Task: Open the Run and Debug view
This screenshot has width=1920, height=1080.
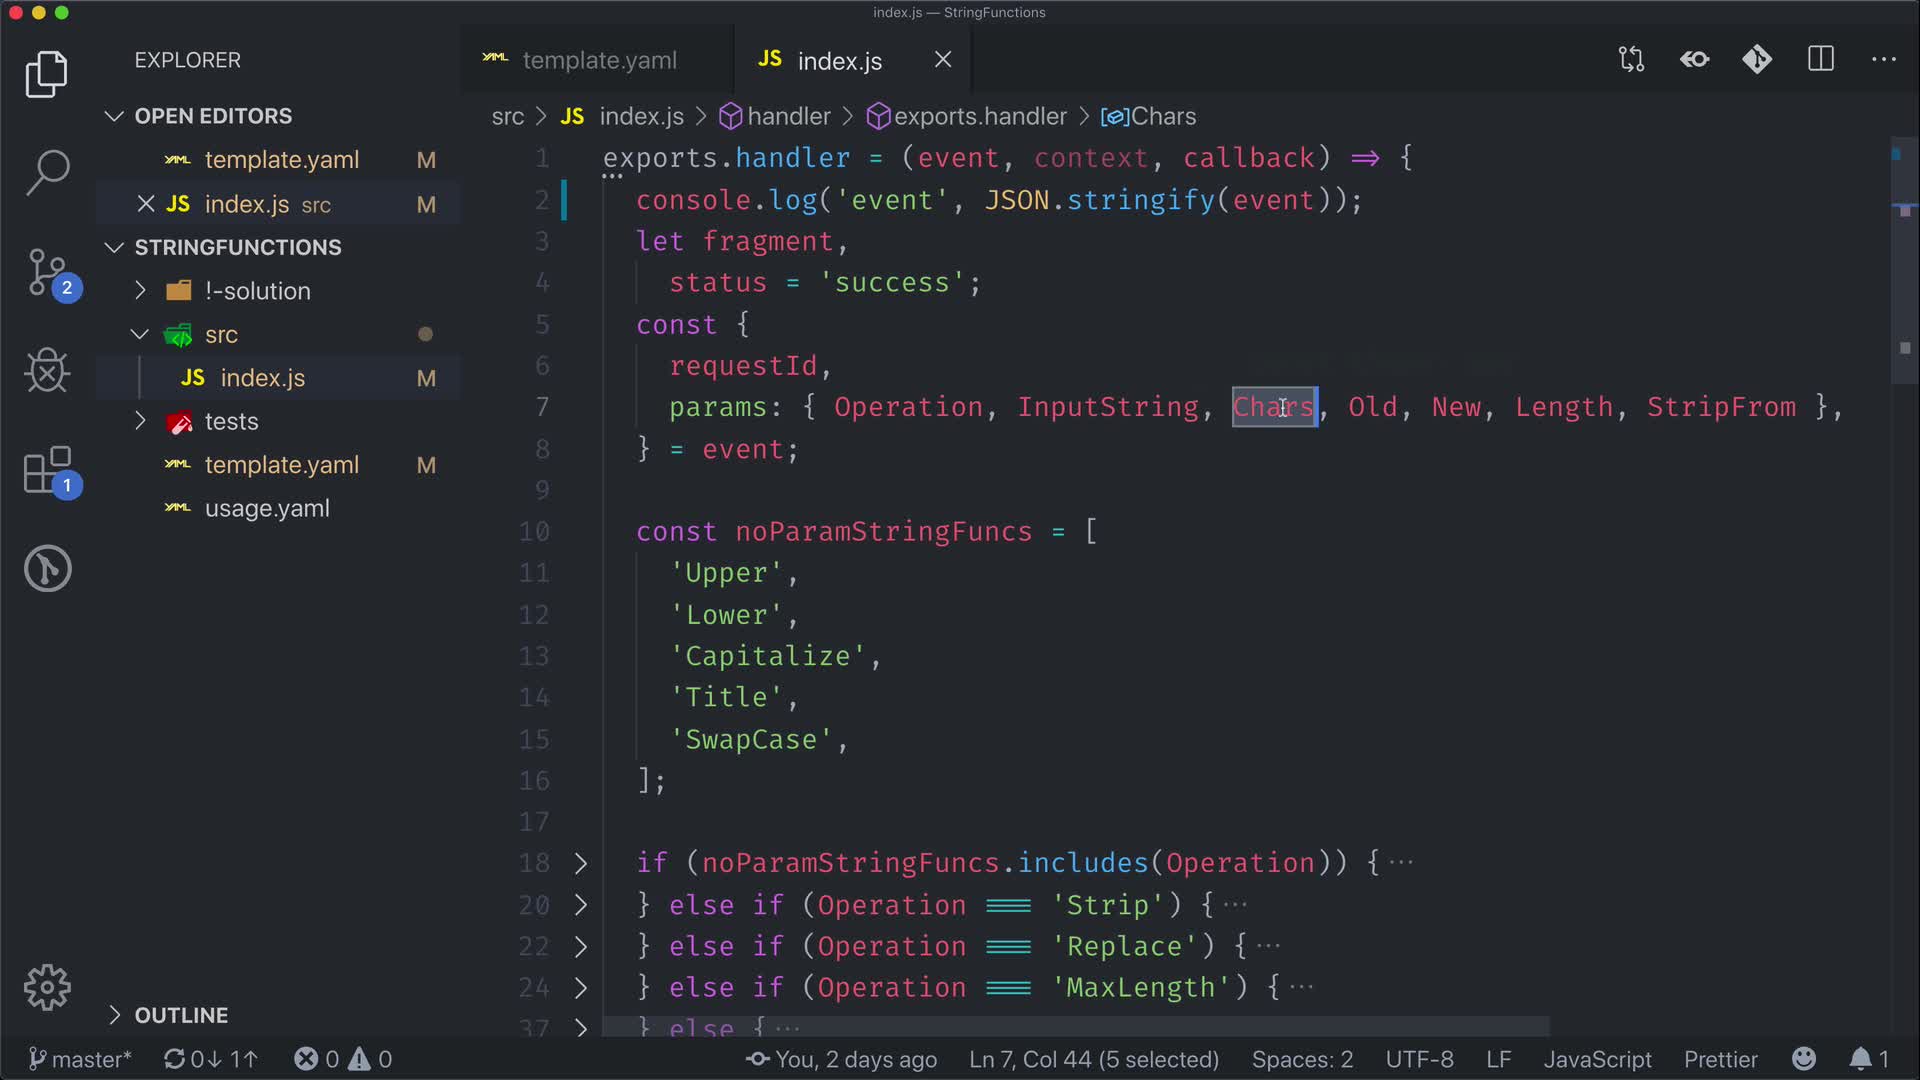Action: pos(47,371)
